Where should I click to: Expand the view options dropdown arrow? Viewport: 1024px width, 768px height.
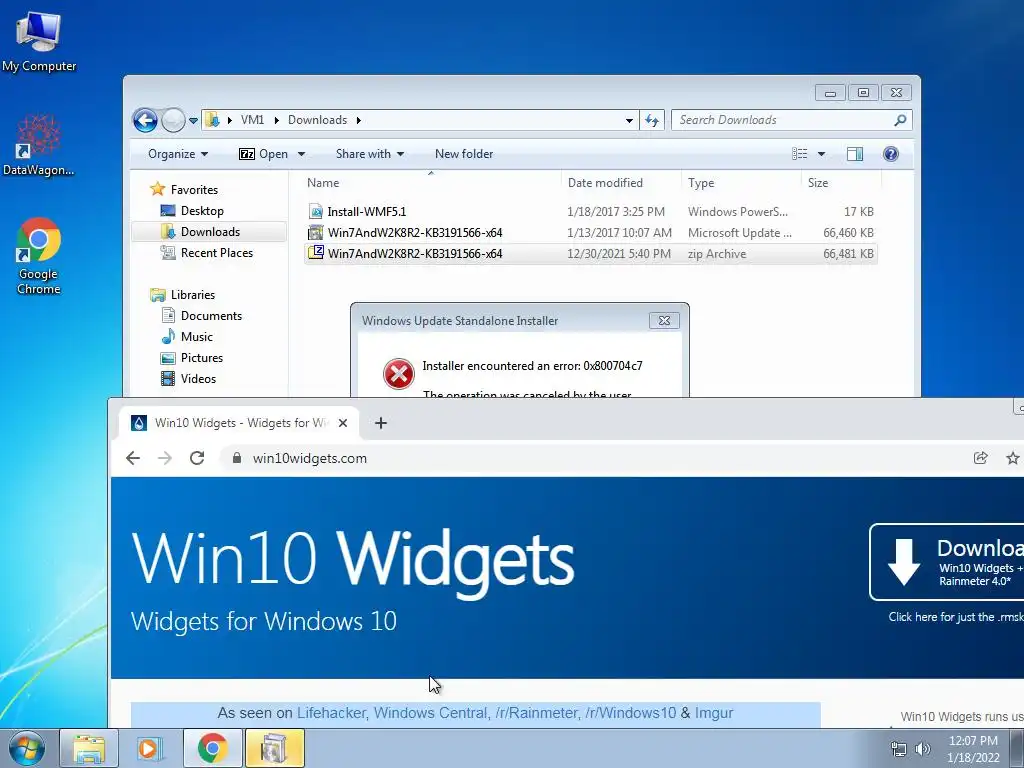point(822,154)
